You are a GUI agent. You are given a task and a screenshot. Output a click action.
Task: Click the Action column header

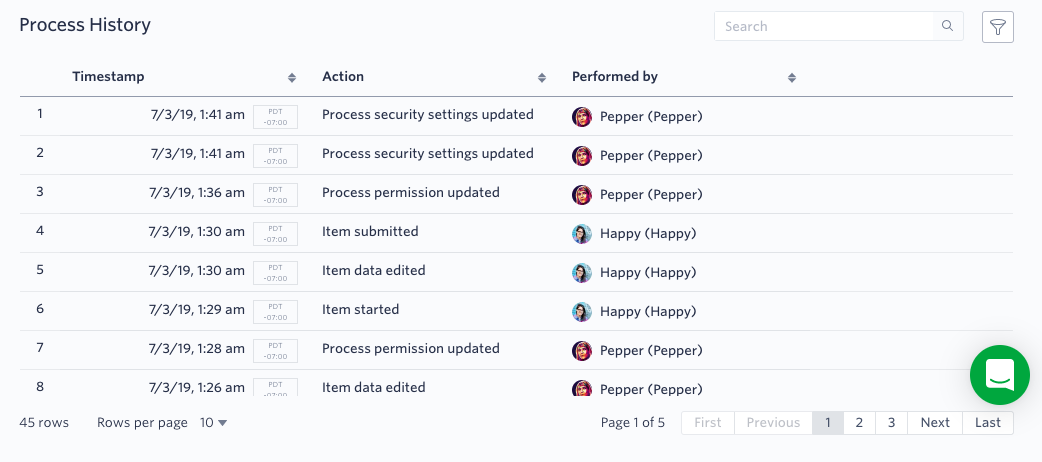(343, 76)
